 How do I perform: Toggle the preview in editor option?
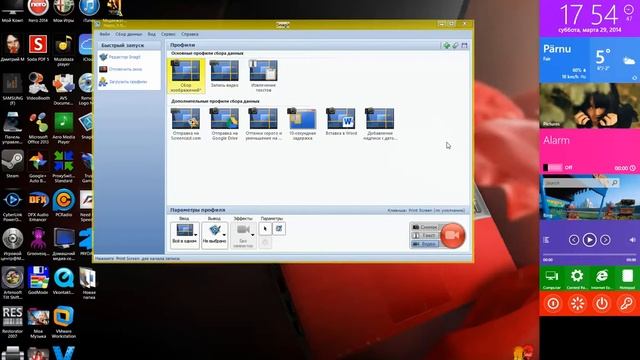click(x=279, y=229)
